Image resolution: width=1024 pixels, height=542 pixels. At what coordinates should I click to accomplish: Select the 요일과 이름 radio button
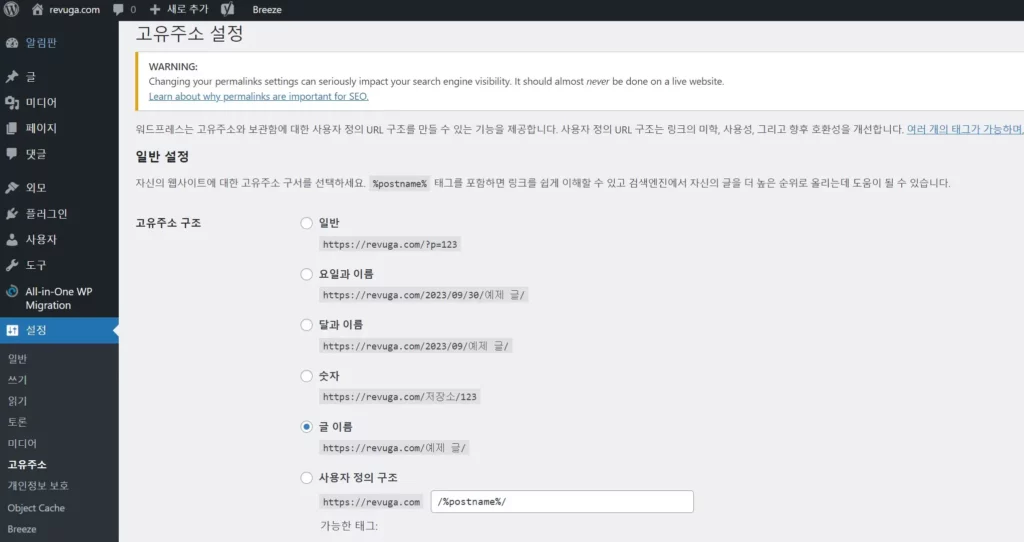pyautogui.click(x=306, y=274)
